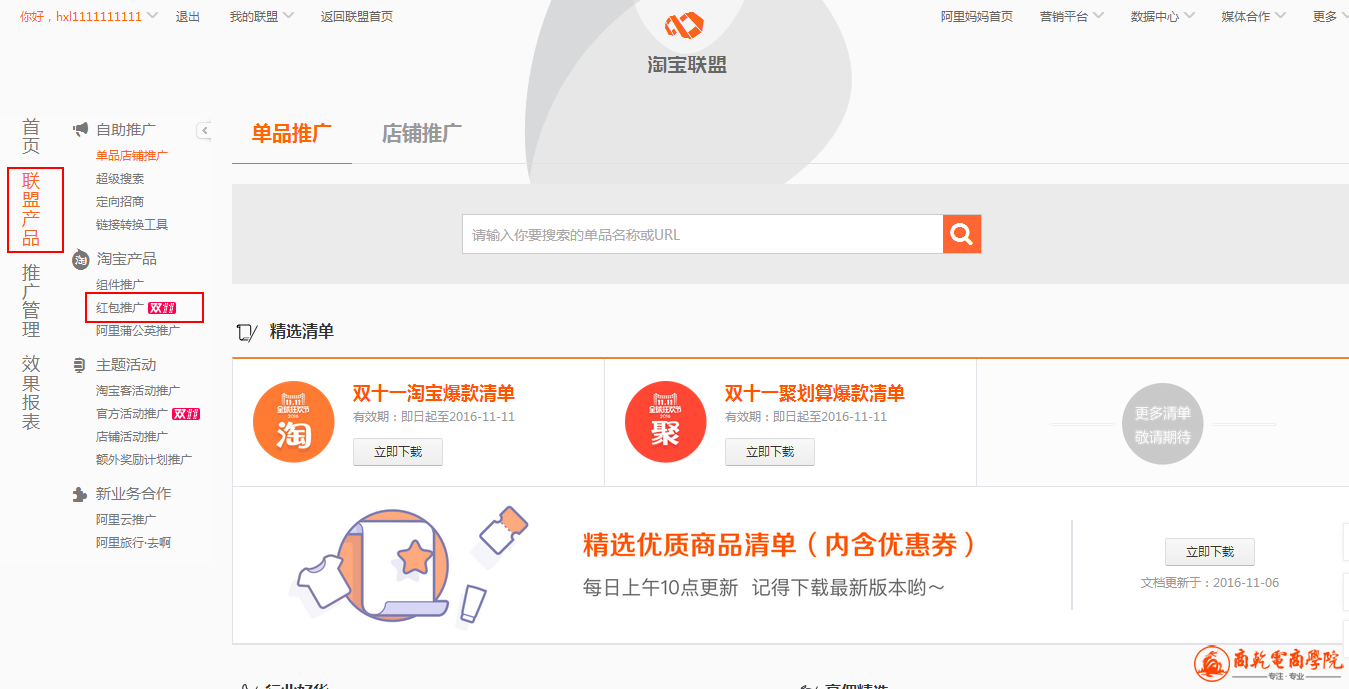
Task: Click 新业务合作 section heading
Action: (x=133, y=494)
